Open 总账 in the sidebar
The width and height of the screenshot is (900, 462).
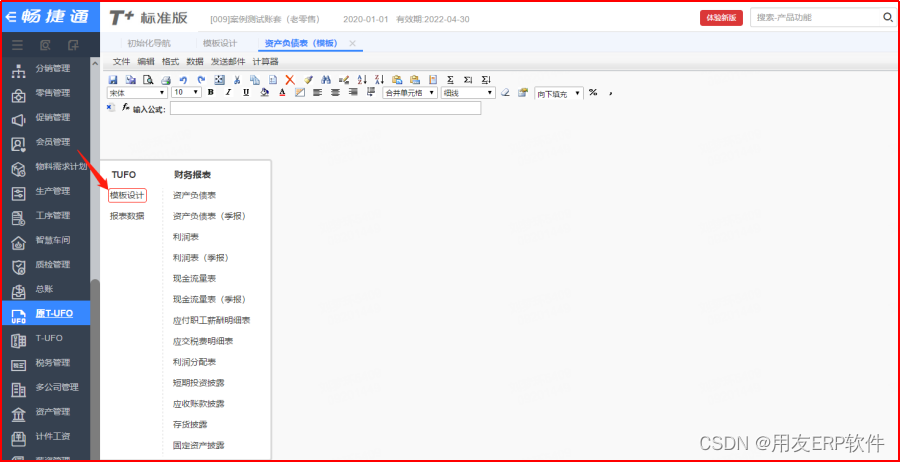44,289
